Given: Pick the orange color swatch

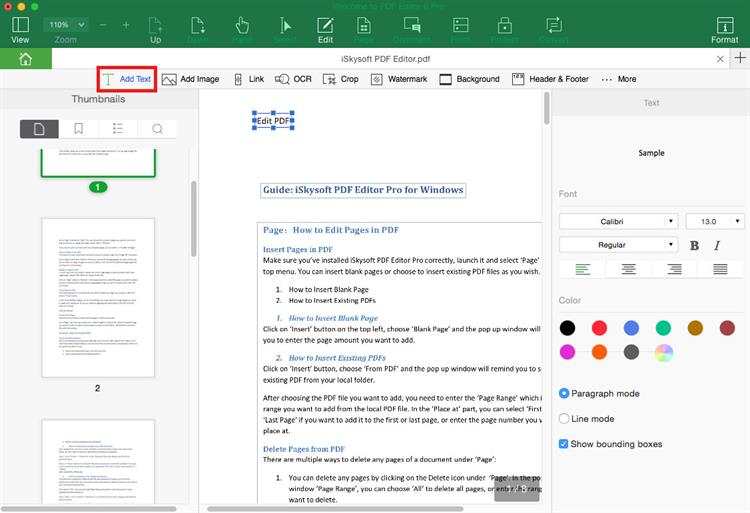Looking at the screenshot, I should tap(599, 352).
